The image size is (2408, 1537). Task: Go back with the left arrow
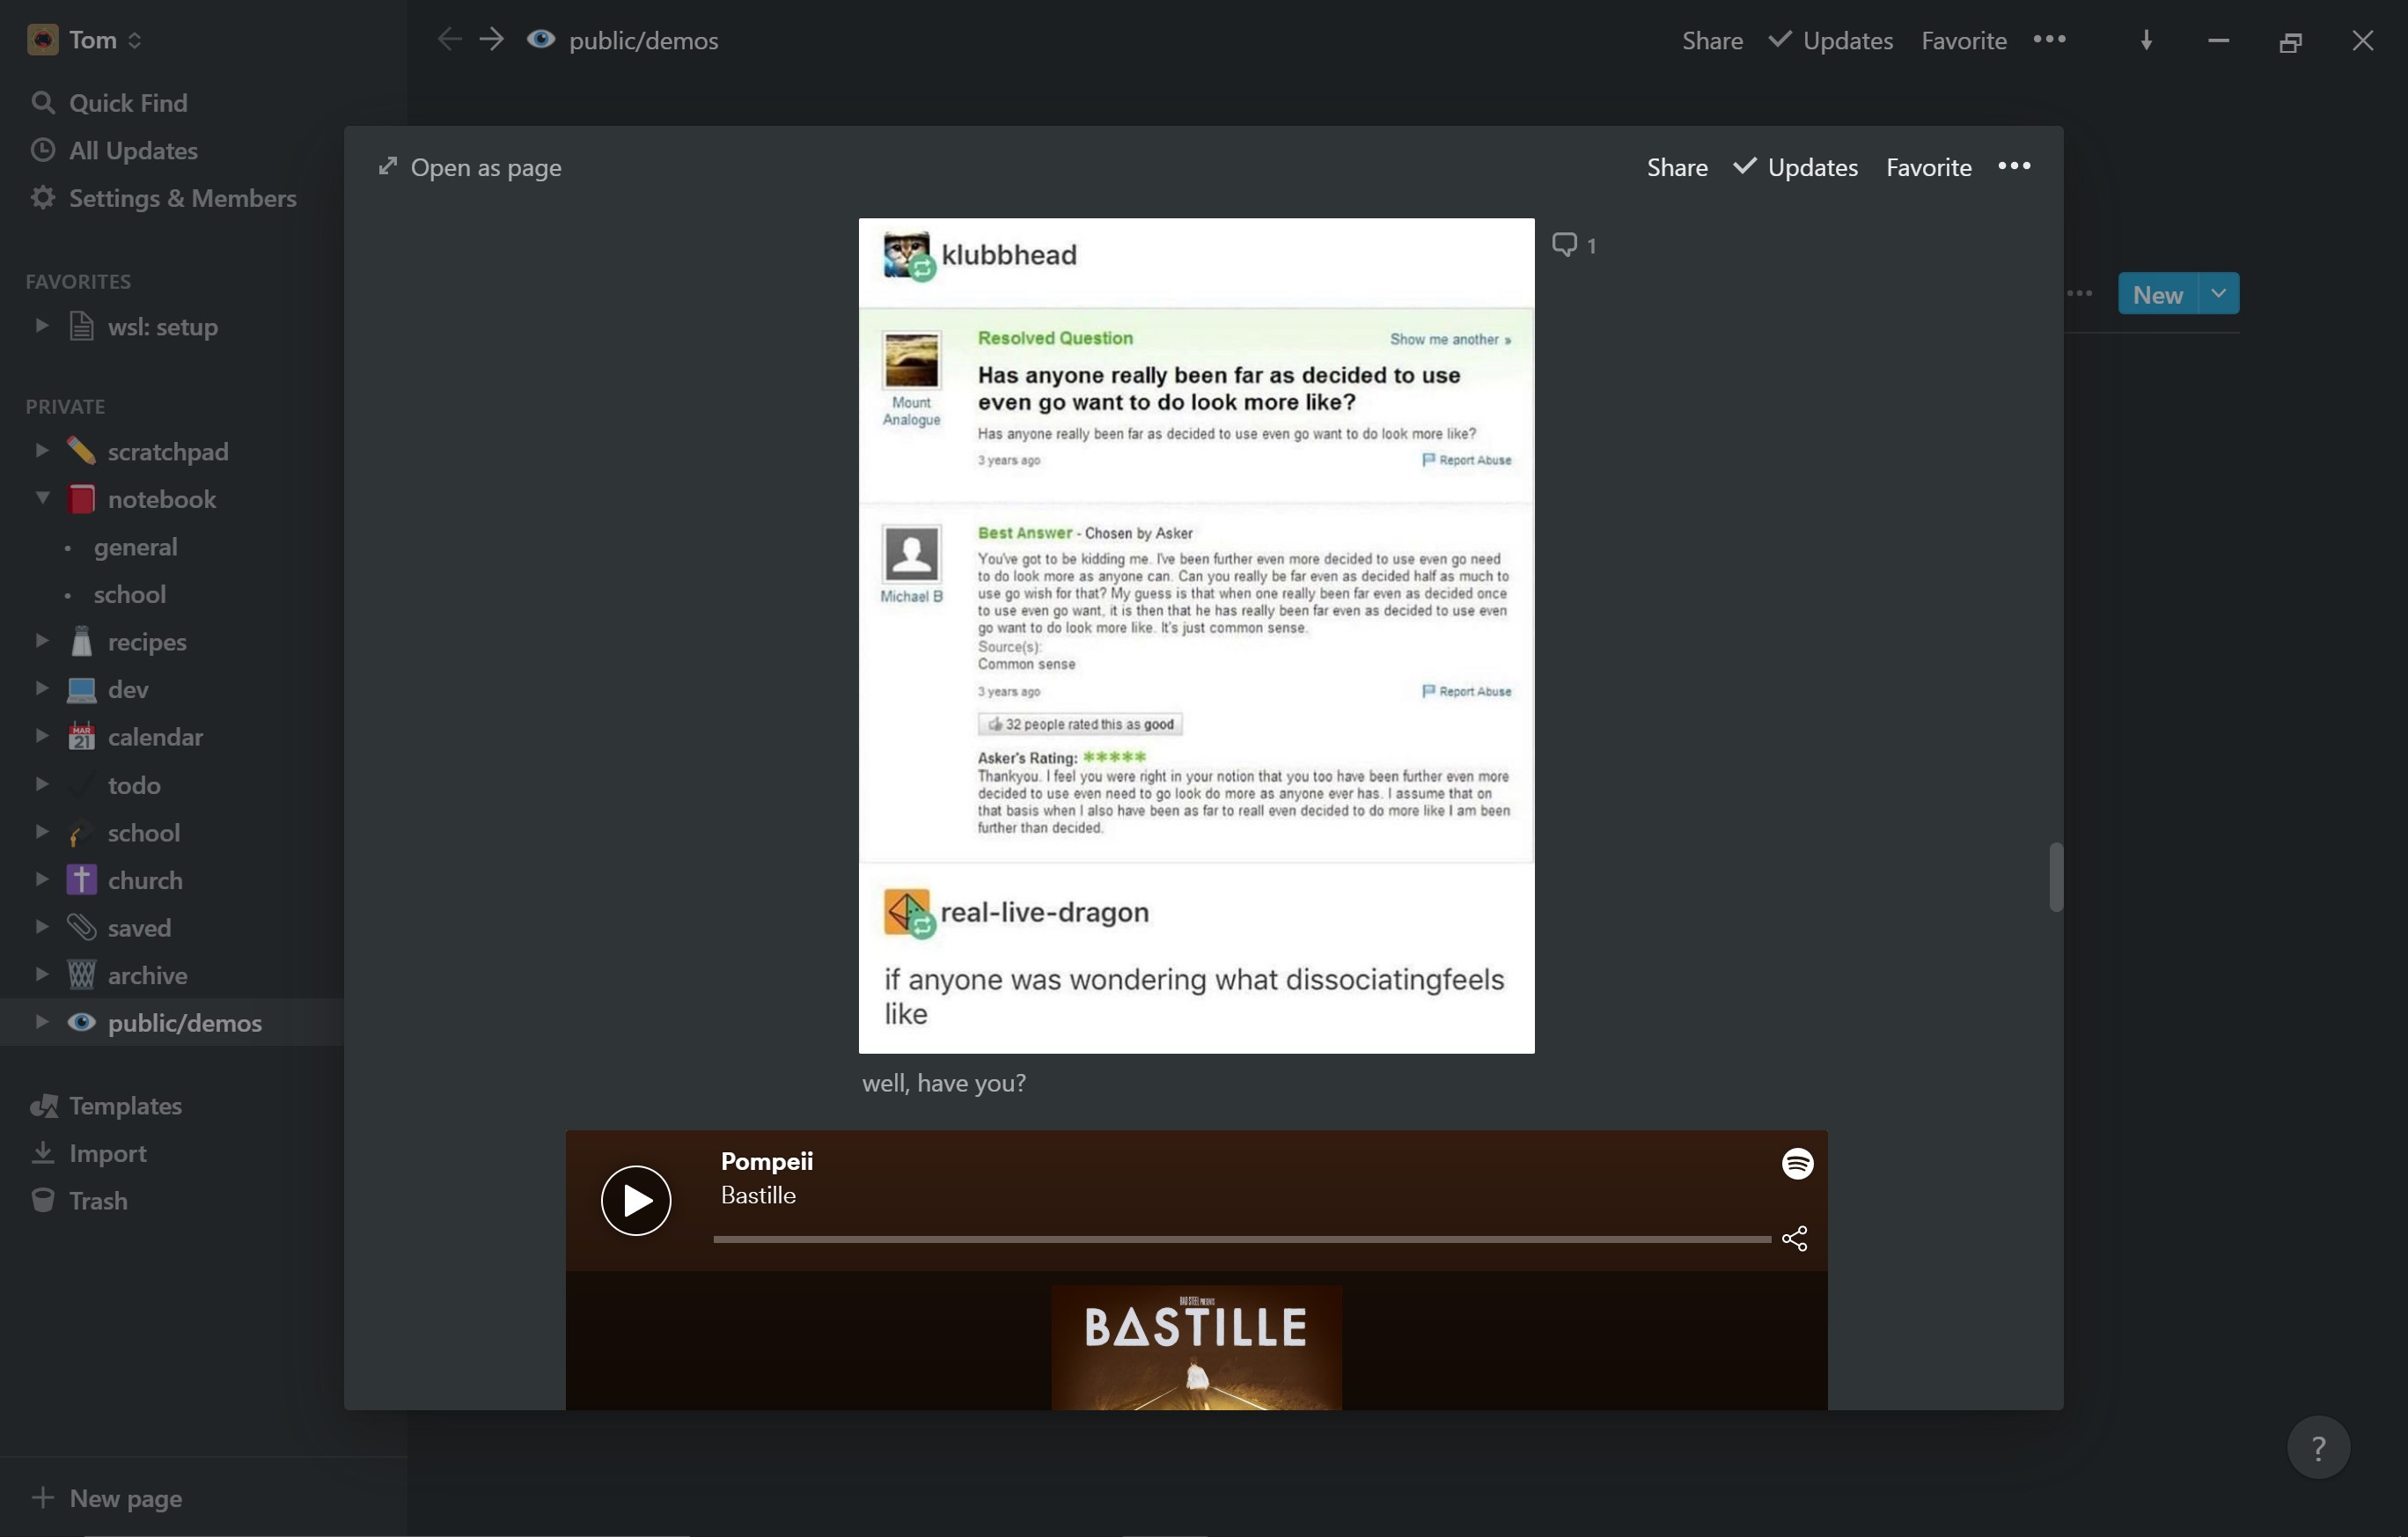click(x=449, y=40)
